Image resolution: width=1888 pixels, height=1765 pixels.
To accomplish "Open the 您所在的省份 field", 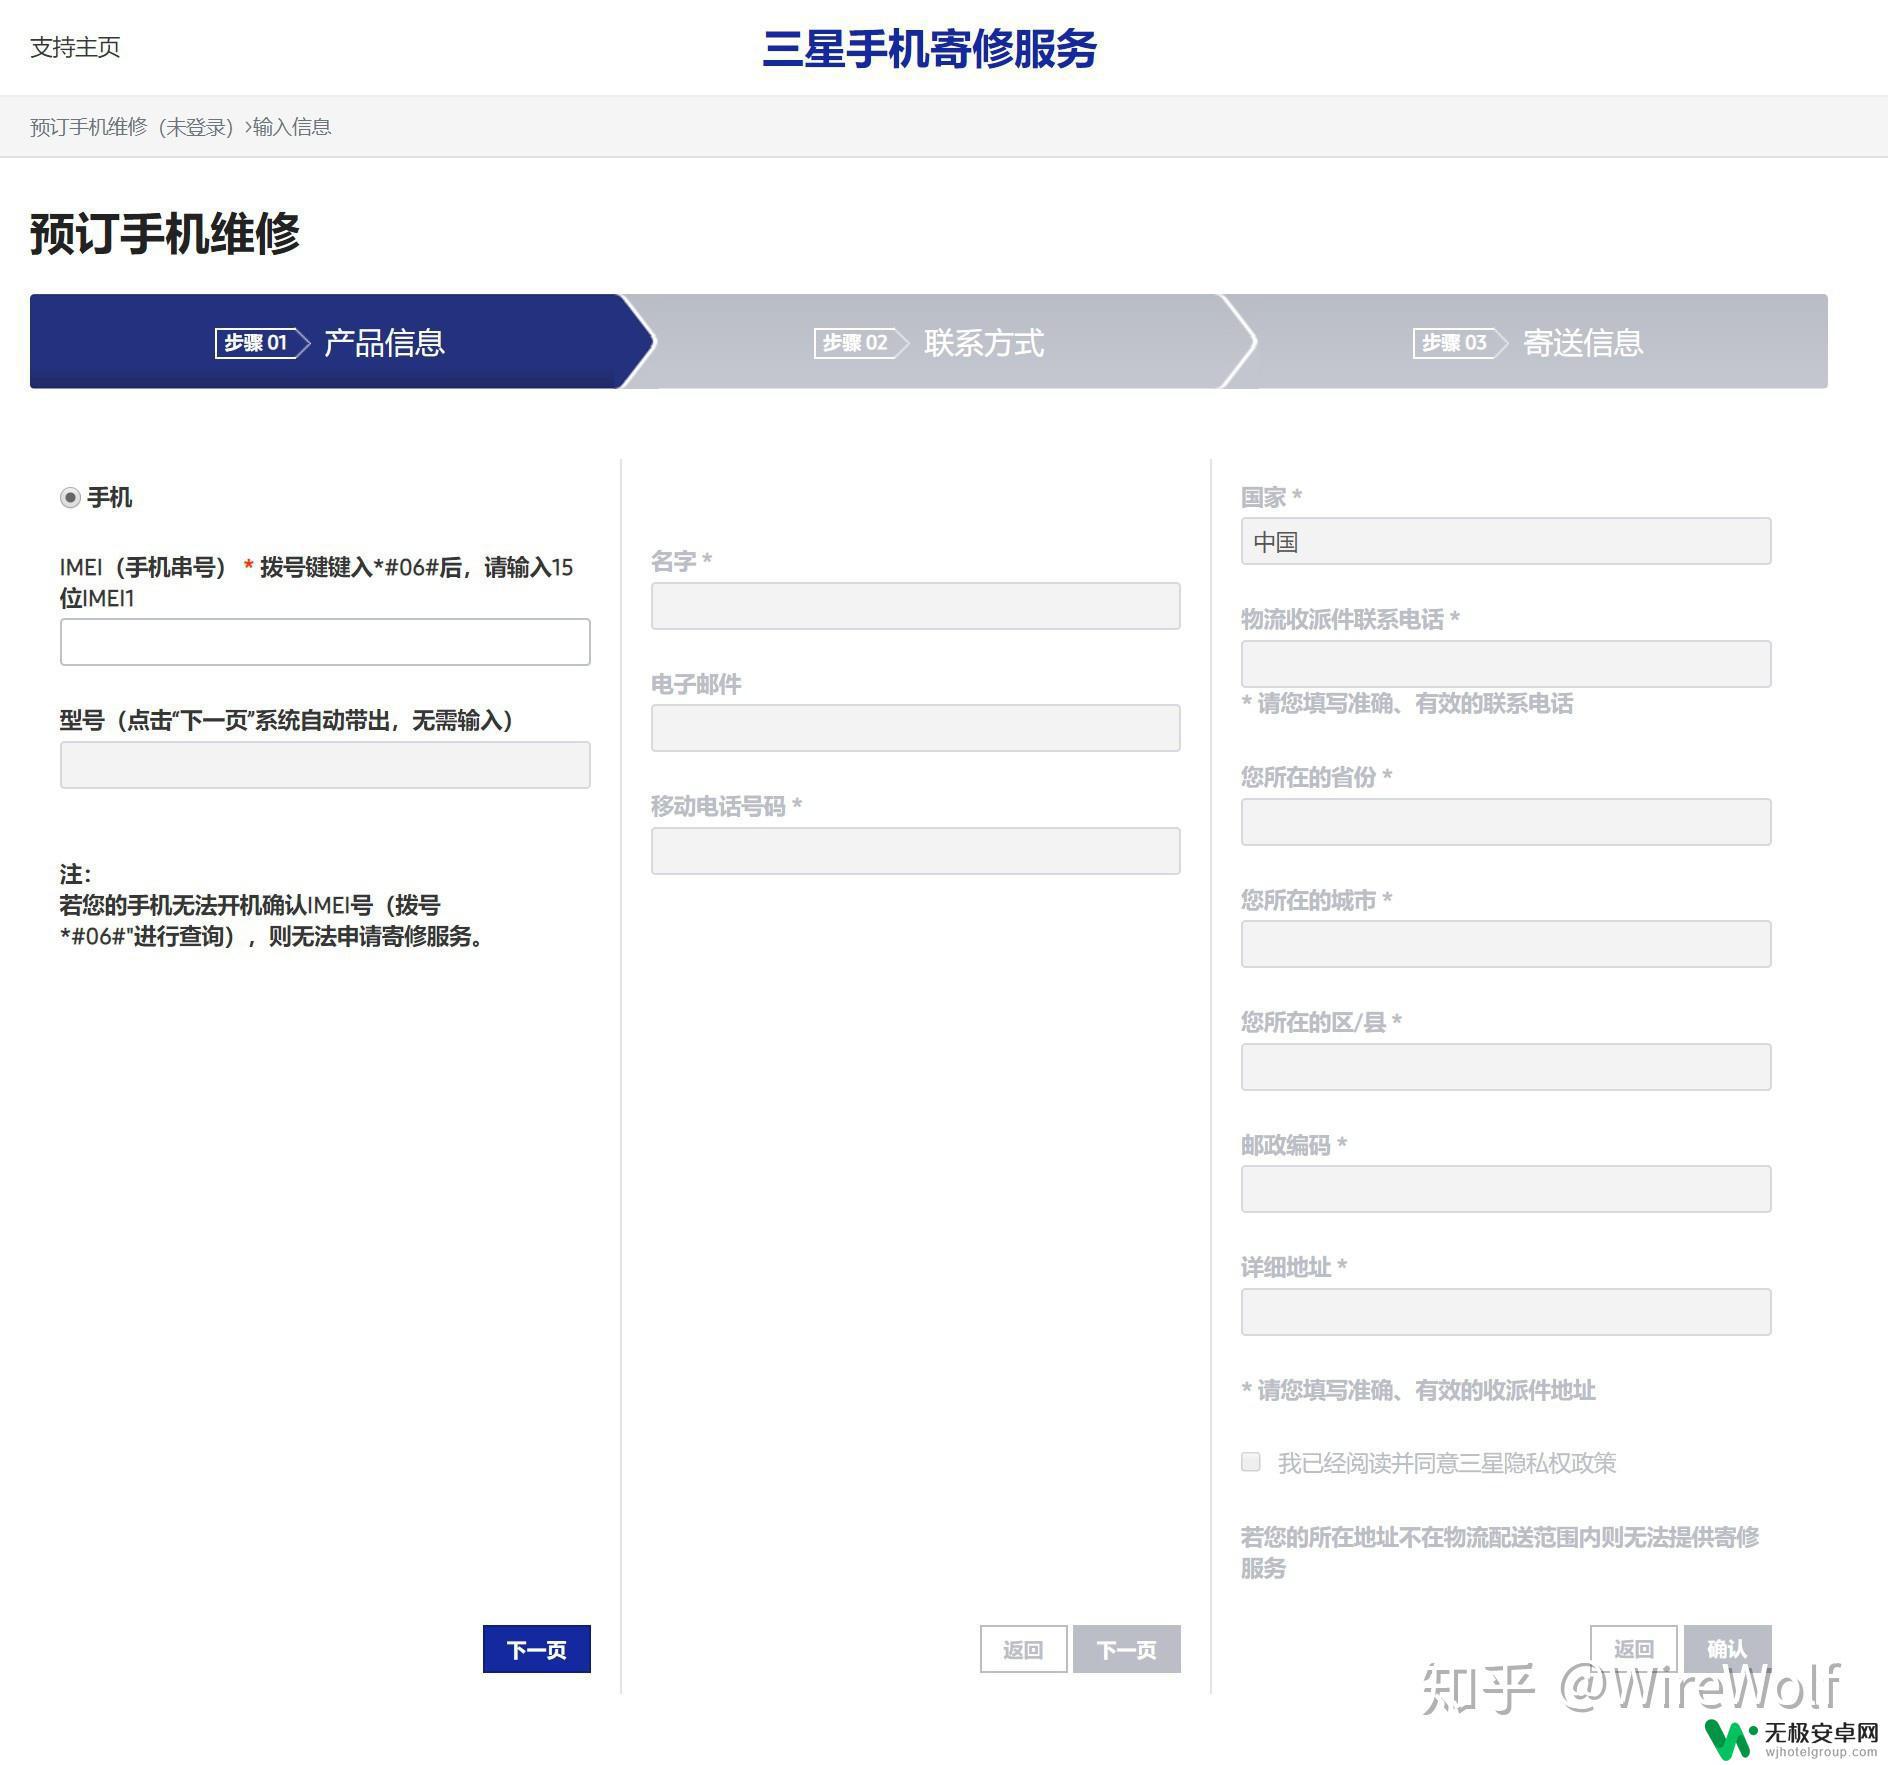I will pos(1506,822).
